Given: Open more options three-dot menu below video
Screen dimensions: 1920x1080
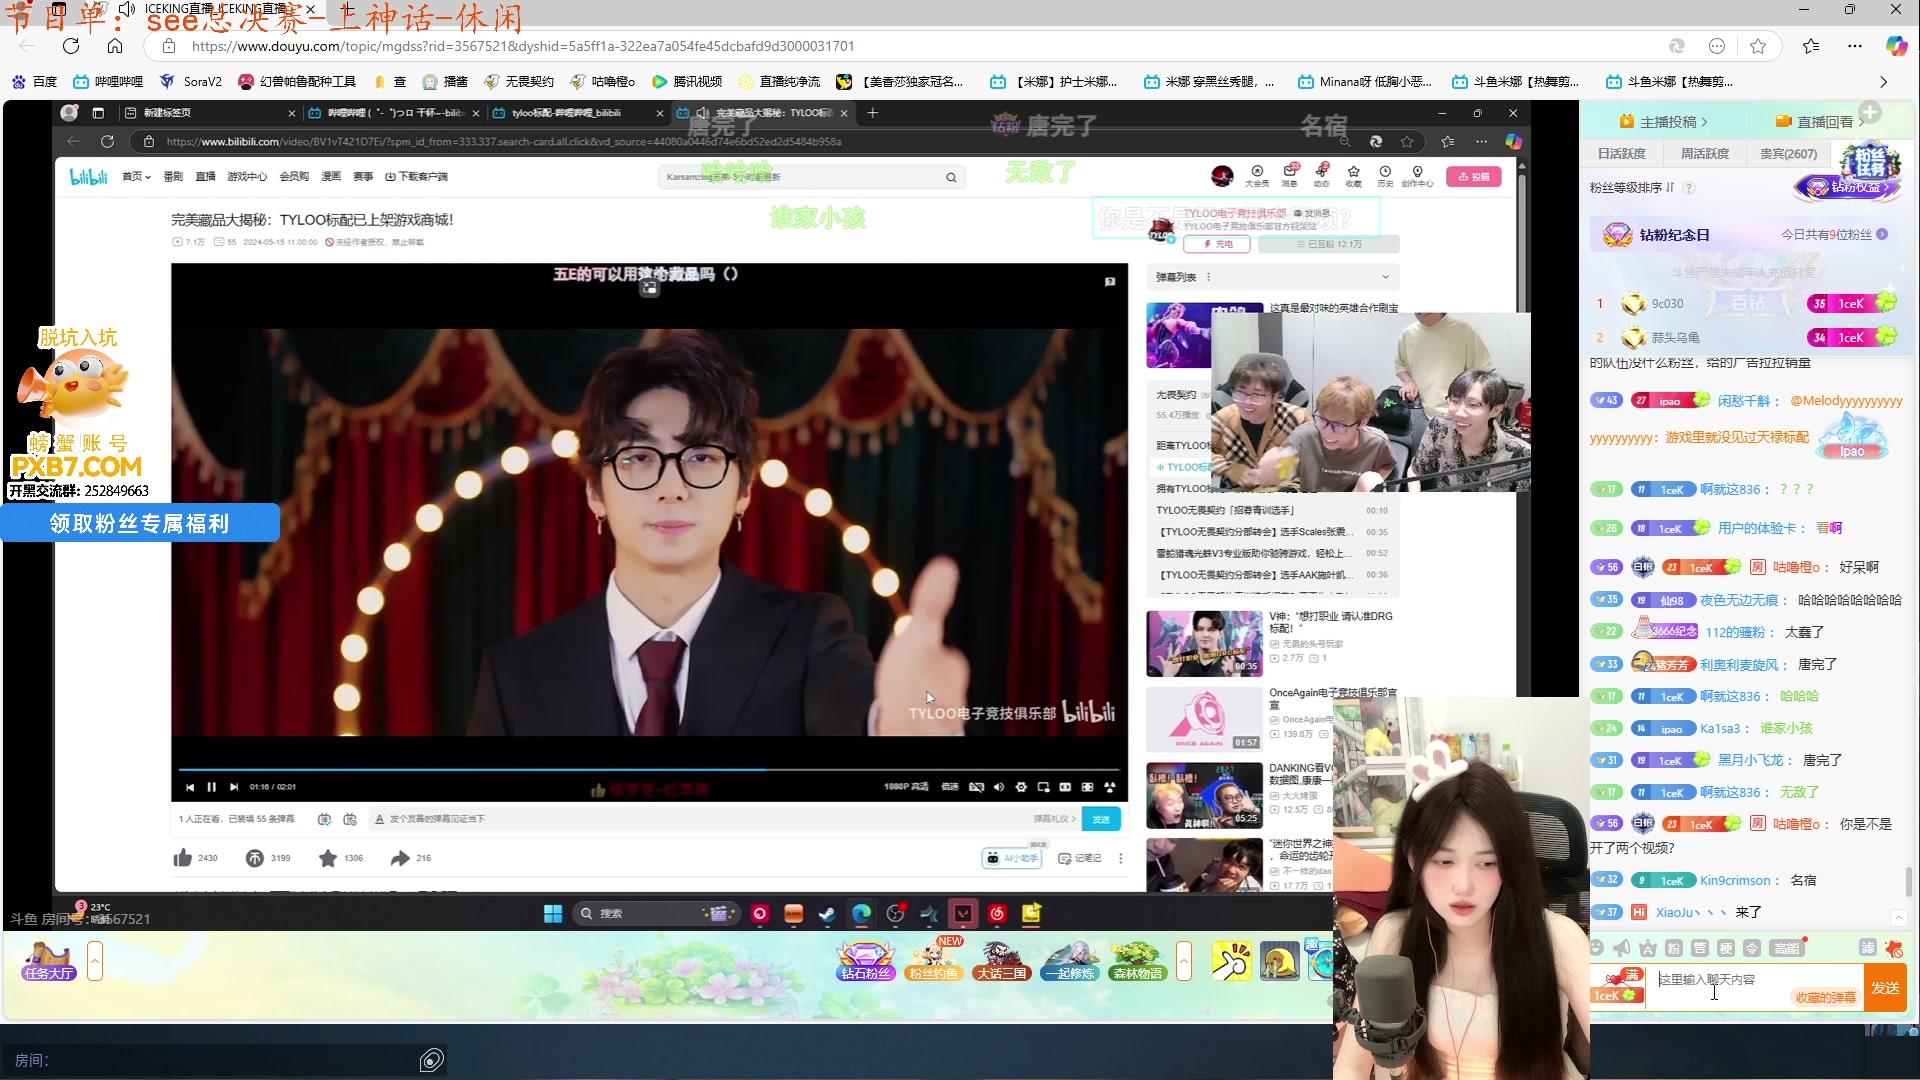Looking at the screenshot, I should [x=1121, y=858].
